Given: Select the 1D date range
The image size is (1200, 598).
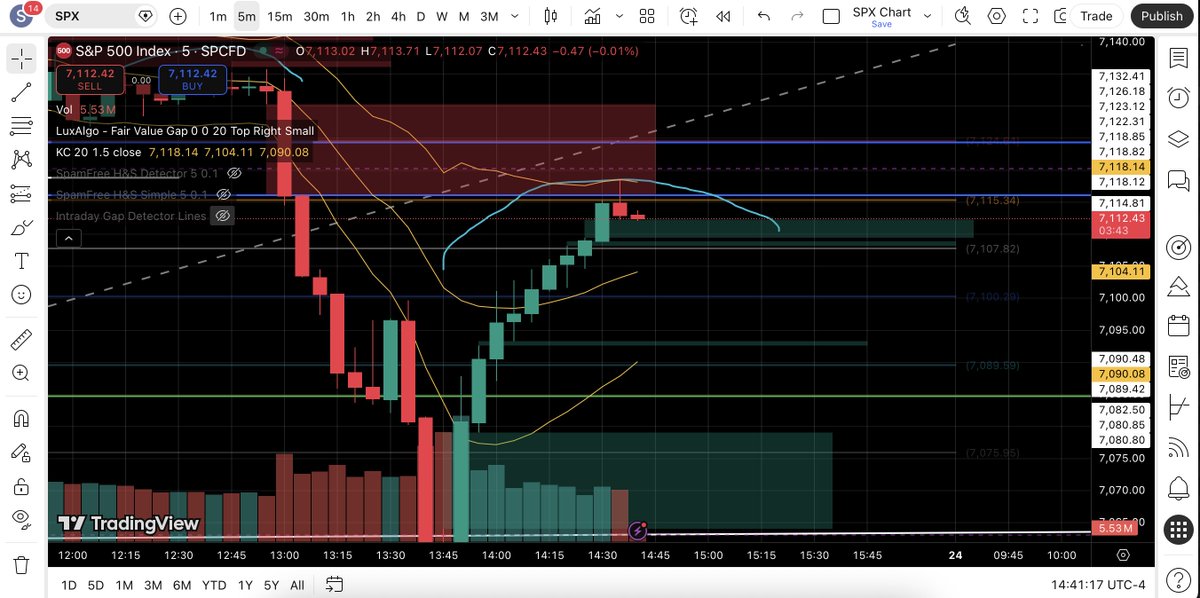Looking at the screenshot, I should coord(69,585).
